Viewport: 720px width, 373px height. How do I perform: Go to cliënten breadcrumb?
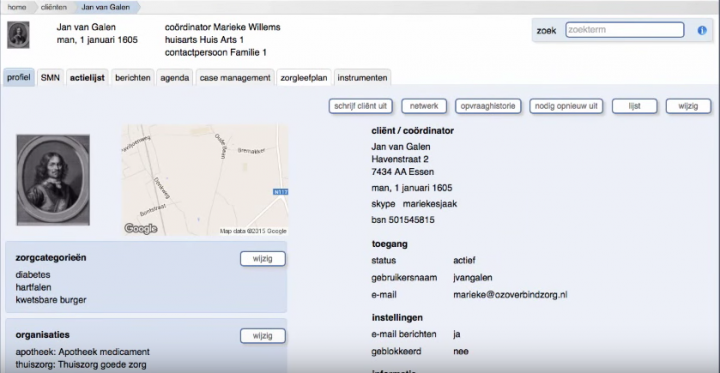[x=54, y=7]
